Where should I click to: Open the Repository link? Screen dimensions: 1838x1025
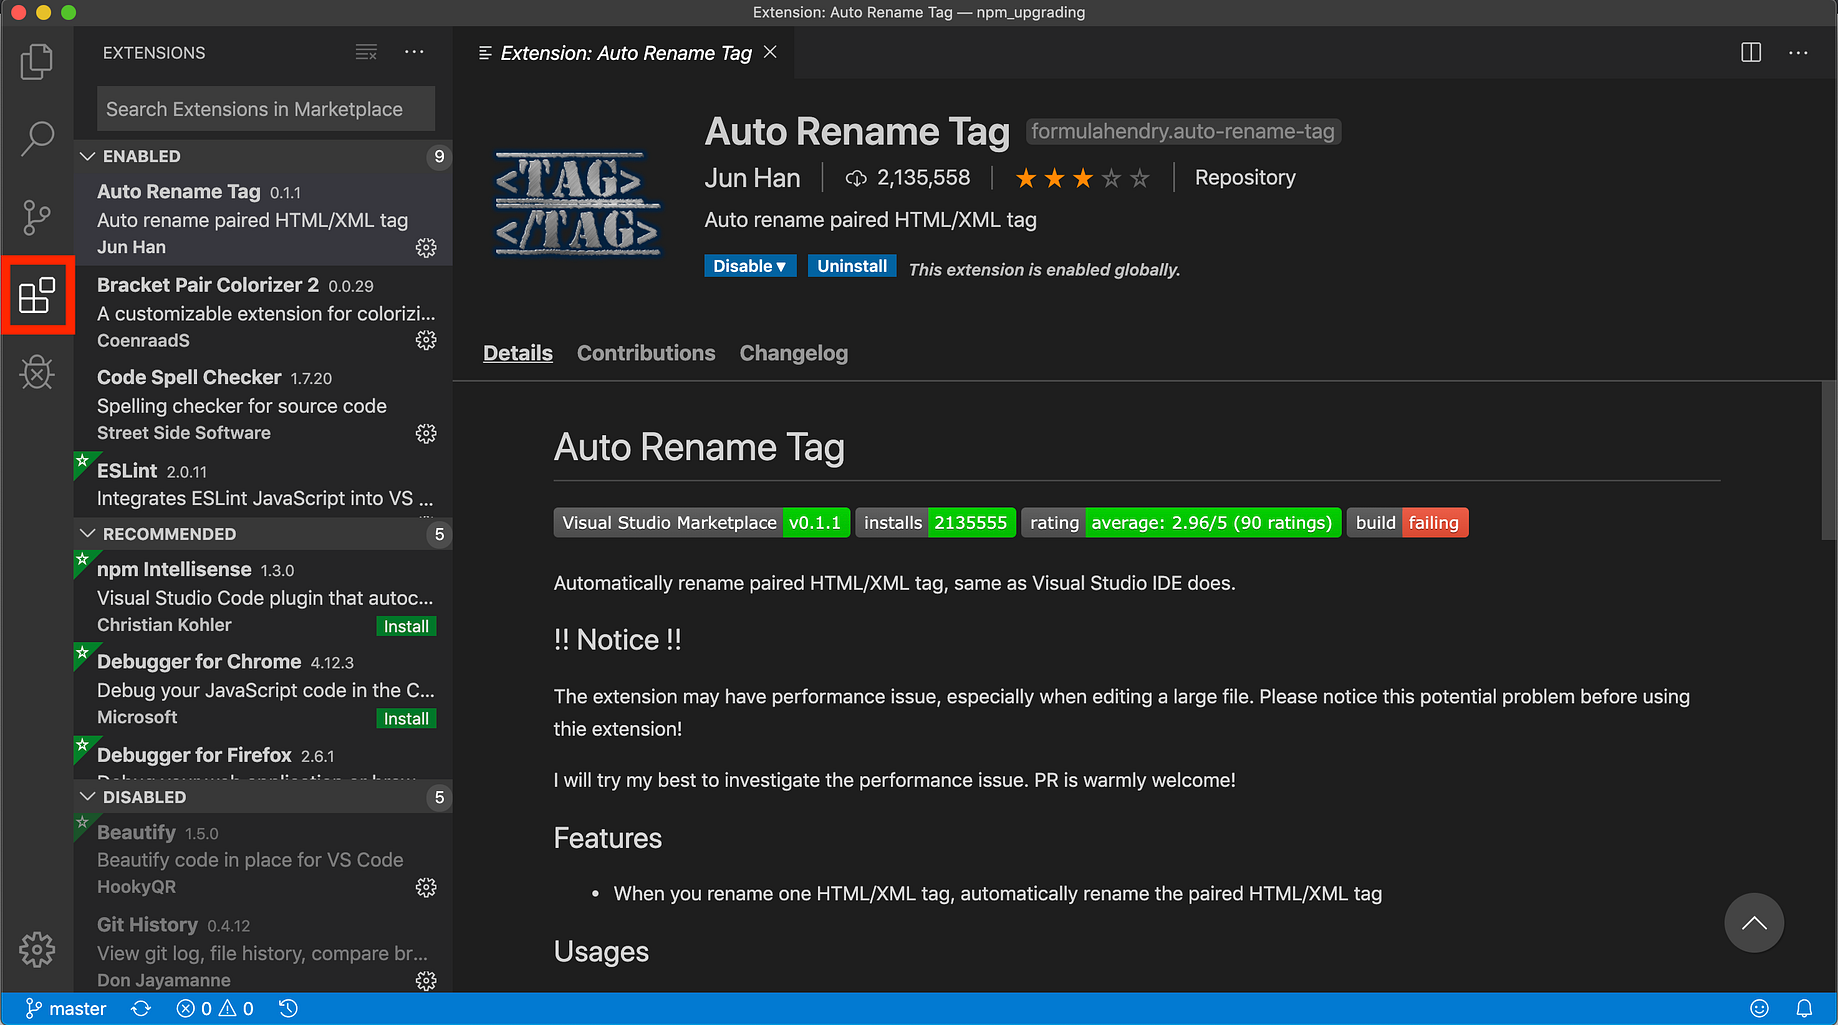tap(1244, 177)
